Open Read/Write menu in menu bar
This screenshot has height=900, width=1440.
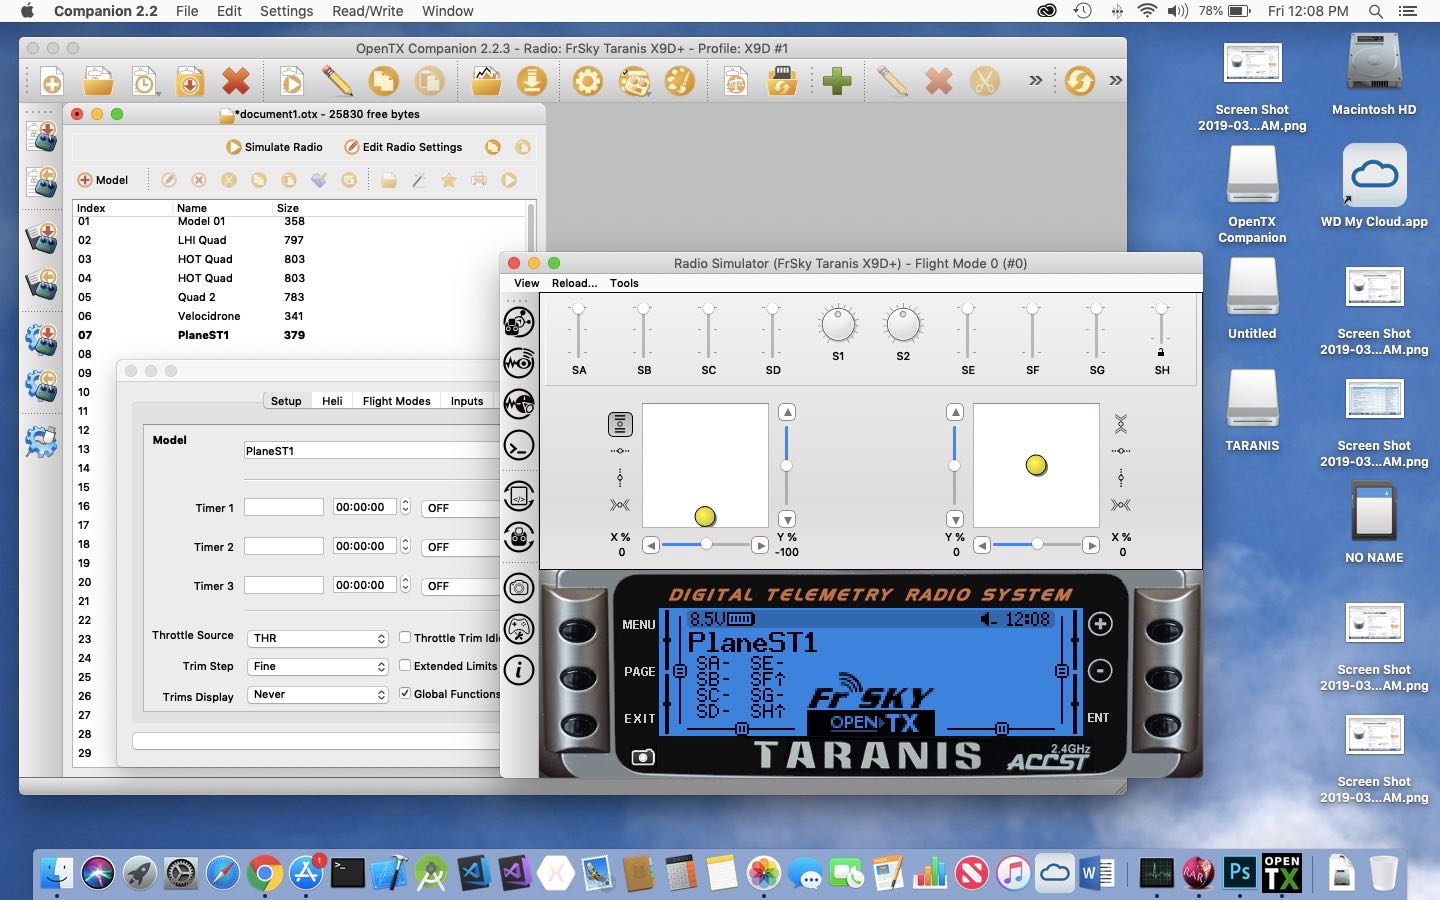367,11
